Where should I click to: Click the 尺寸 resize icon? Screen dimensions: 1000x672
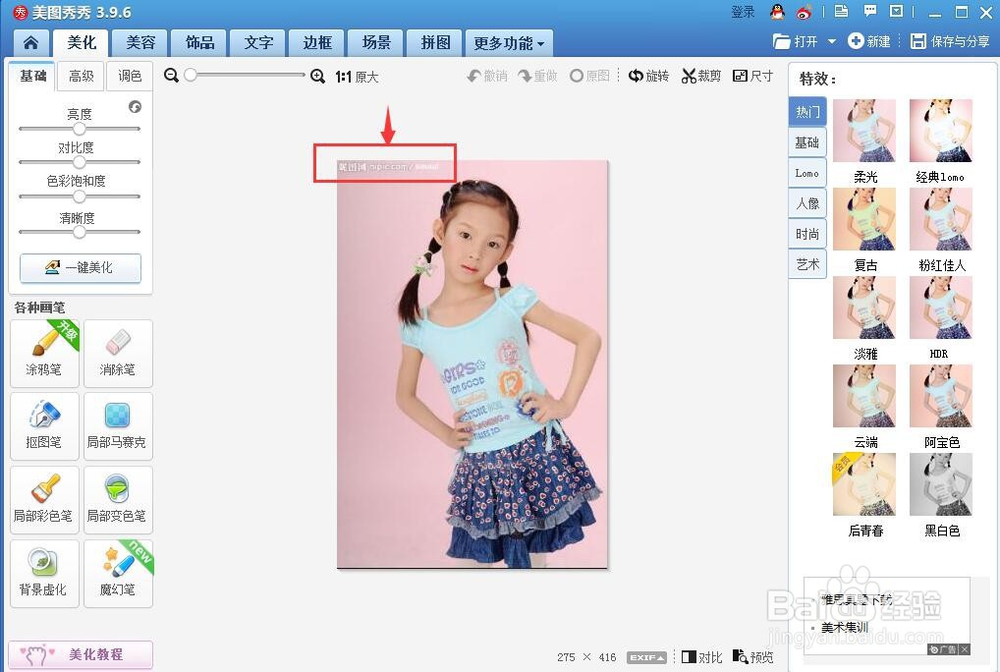point(752,75)
